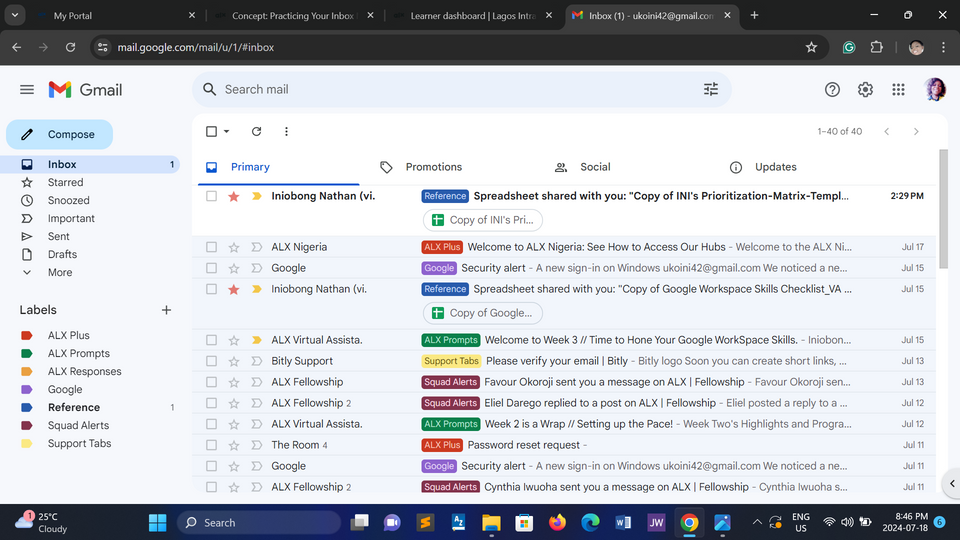Click the search options filter icon

point(710,90)
